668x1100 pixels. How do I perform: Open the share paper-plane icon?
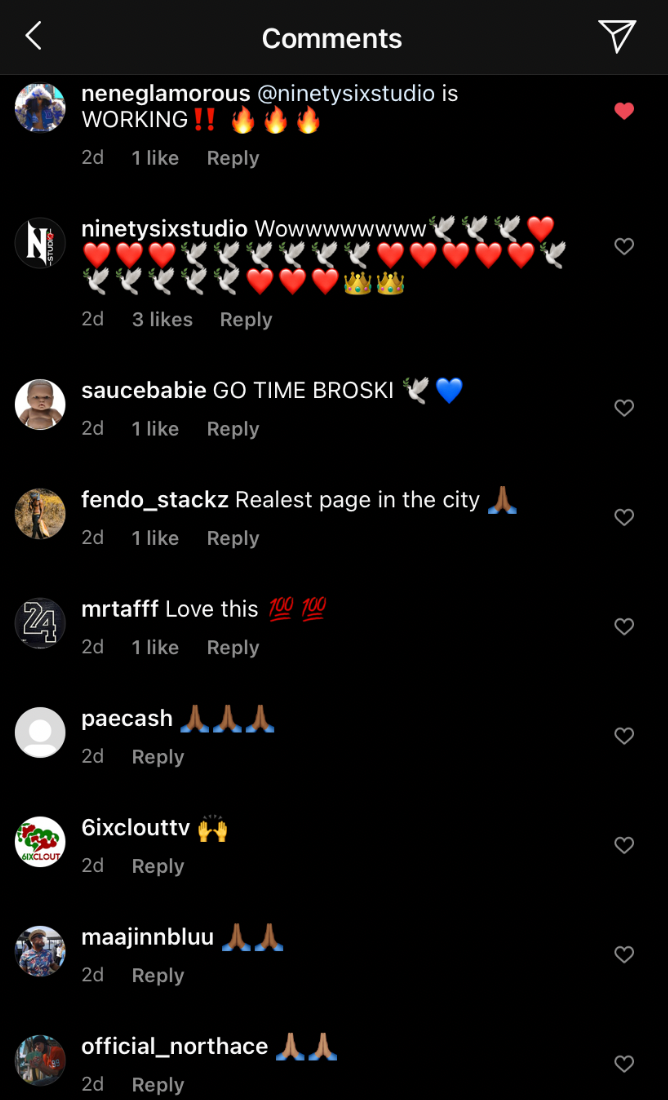pos(617,36)
